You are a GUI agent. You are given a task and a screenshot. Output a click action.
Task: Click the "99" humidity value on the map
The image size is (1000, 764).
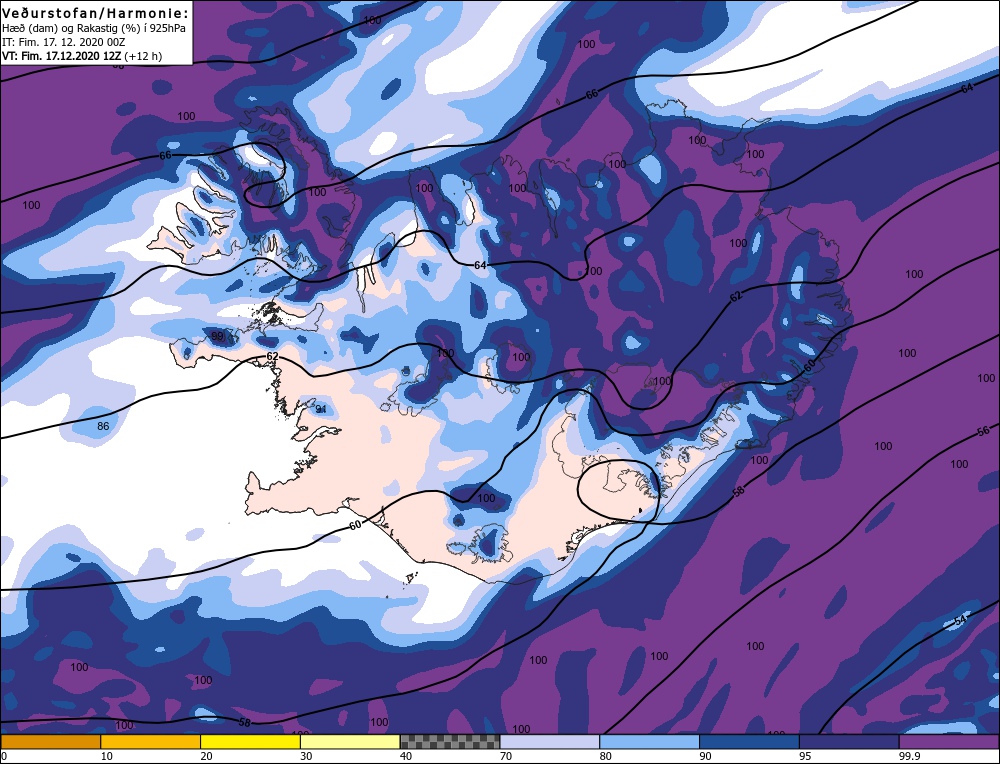(217, 336)
